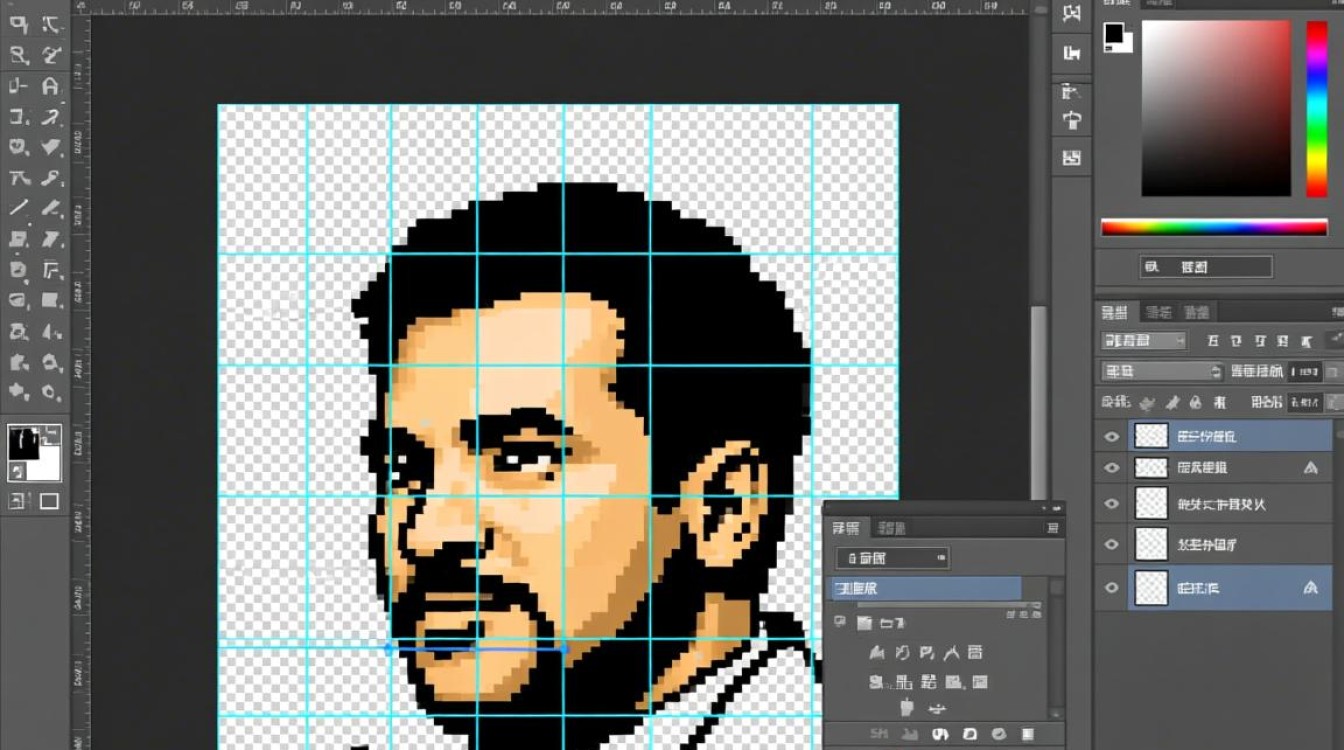
Task: Click the floating panel's vertical scrollbar
Action: (x=1056, y=647)
